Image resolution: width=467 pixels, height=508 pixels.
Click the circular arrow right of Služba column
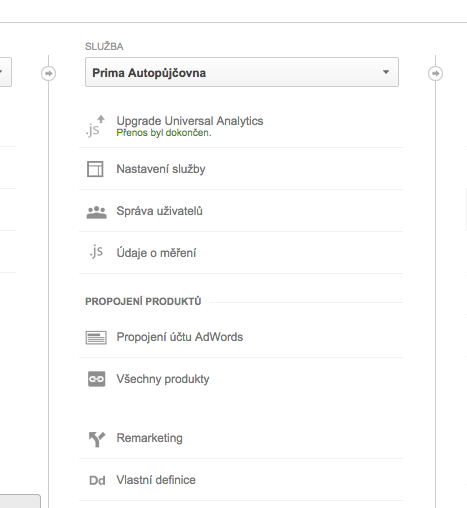(435, 73)
